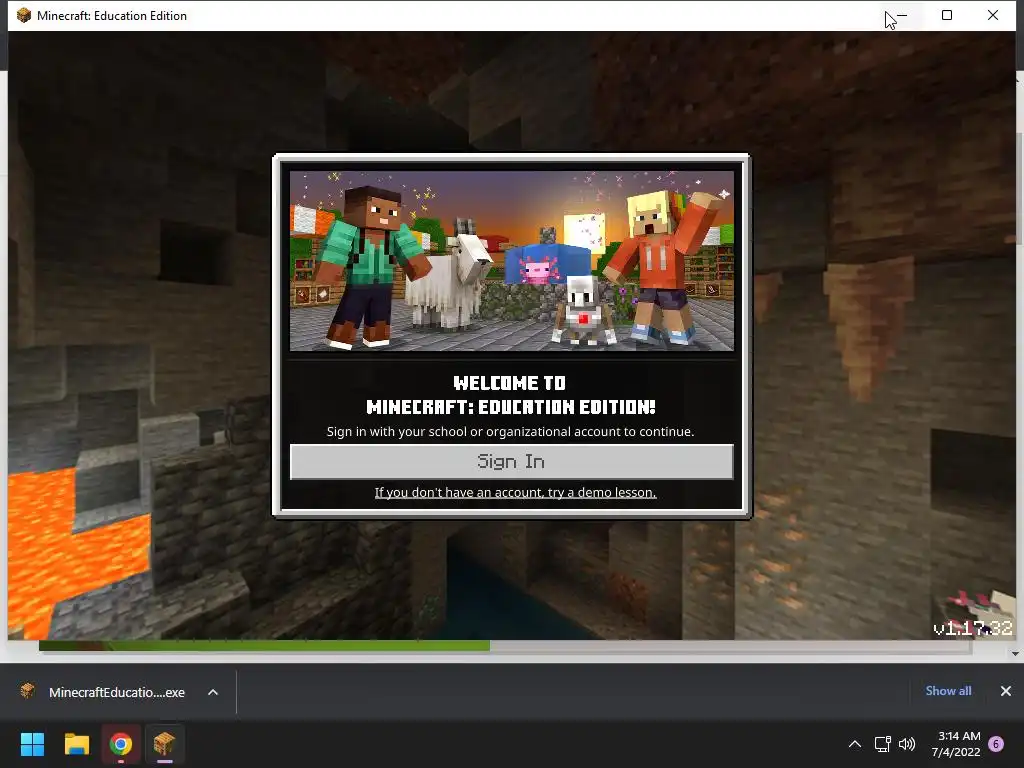
Task: Click the Minecraft welcome banner image
Action: [x=512, y=261]
